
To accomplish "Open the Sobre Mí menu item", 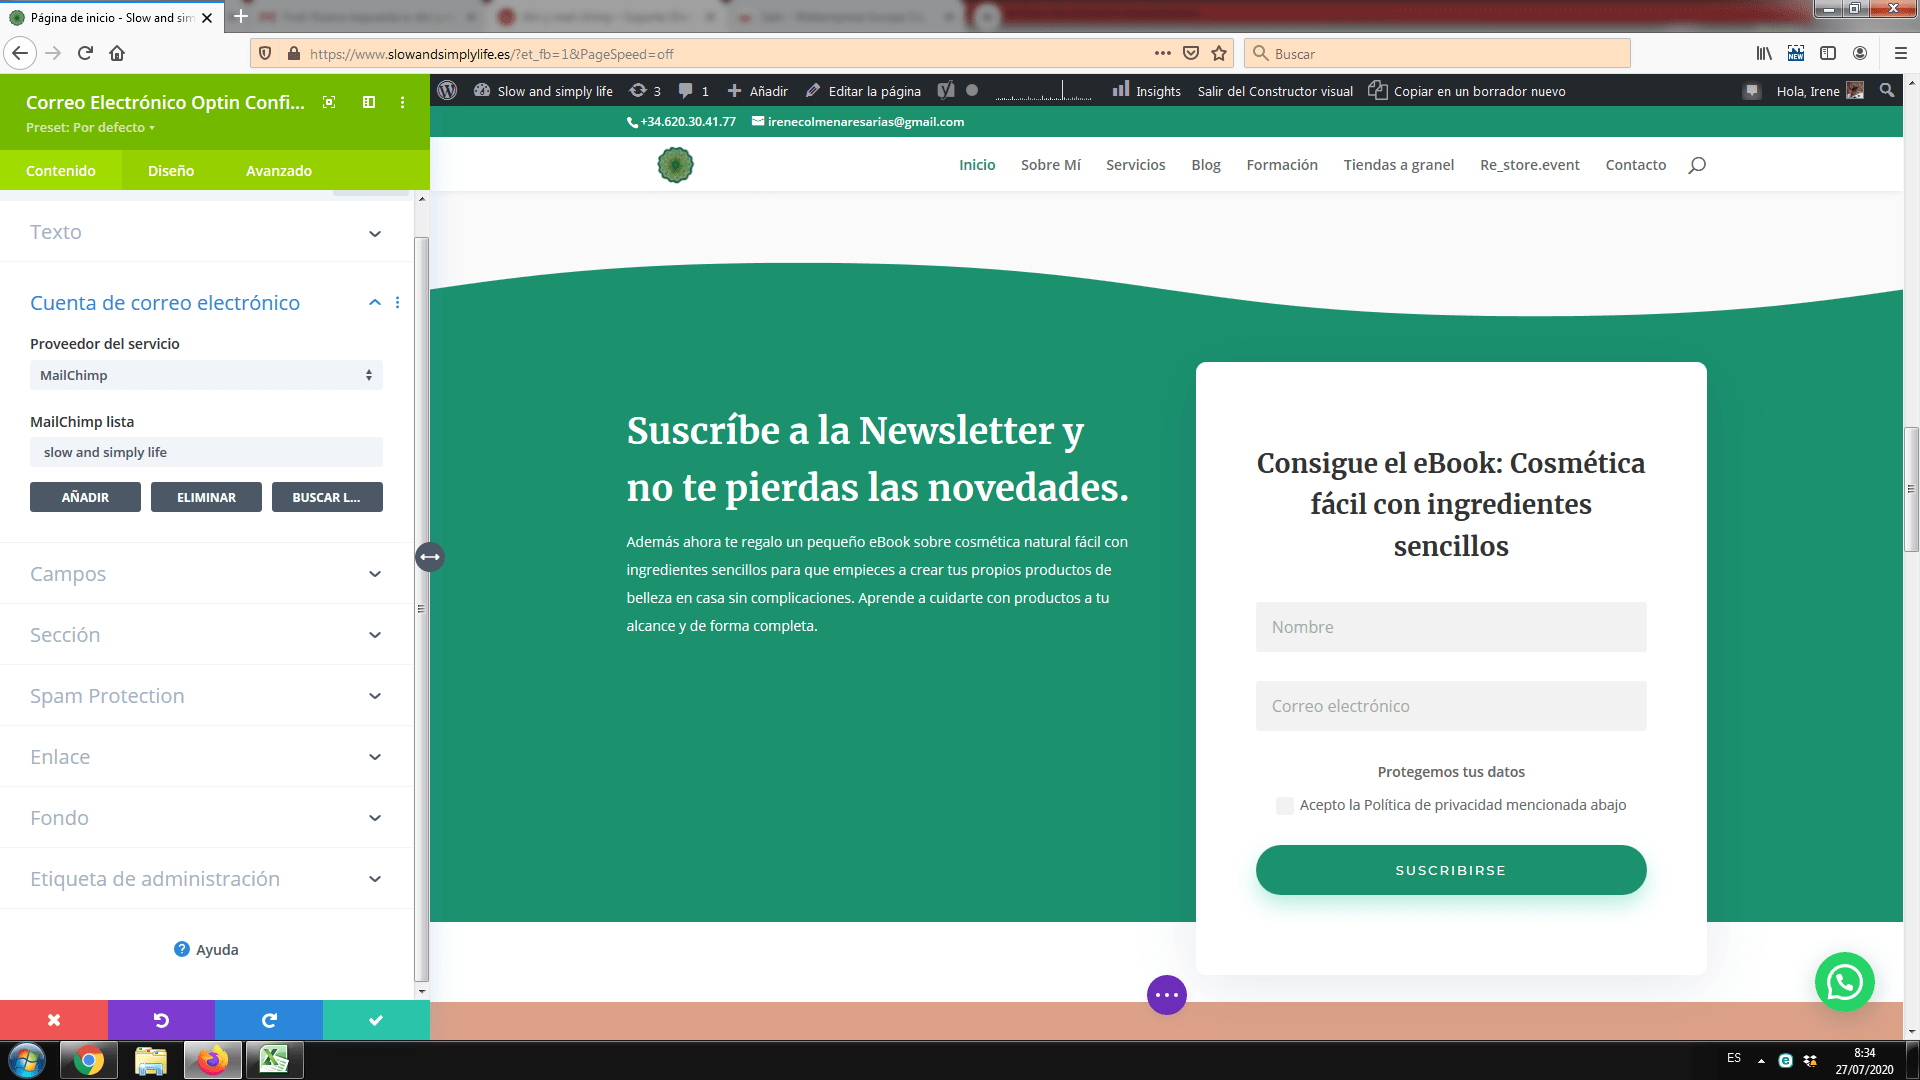I will [1050, 165].
